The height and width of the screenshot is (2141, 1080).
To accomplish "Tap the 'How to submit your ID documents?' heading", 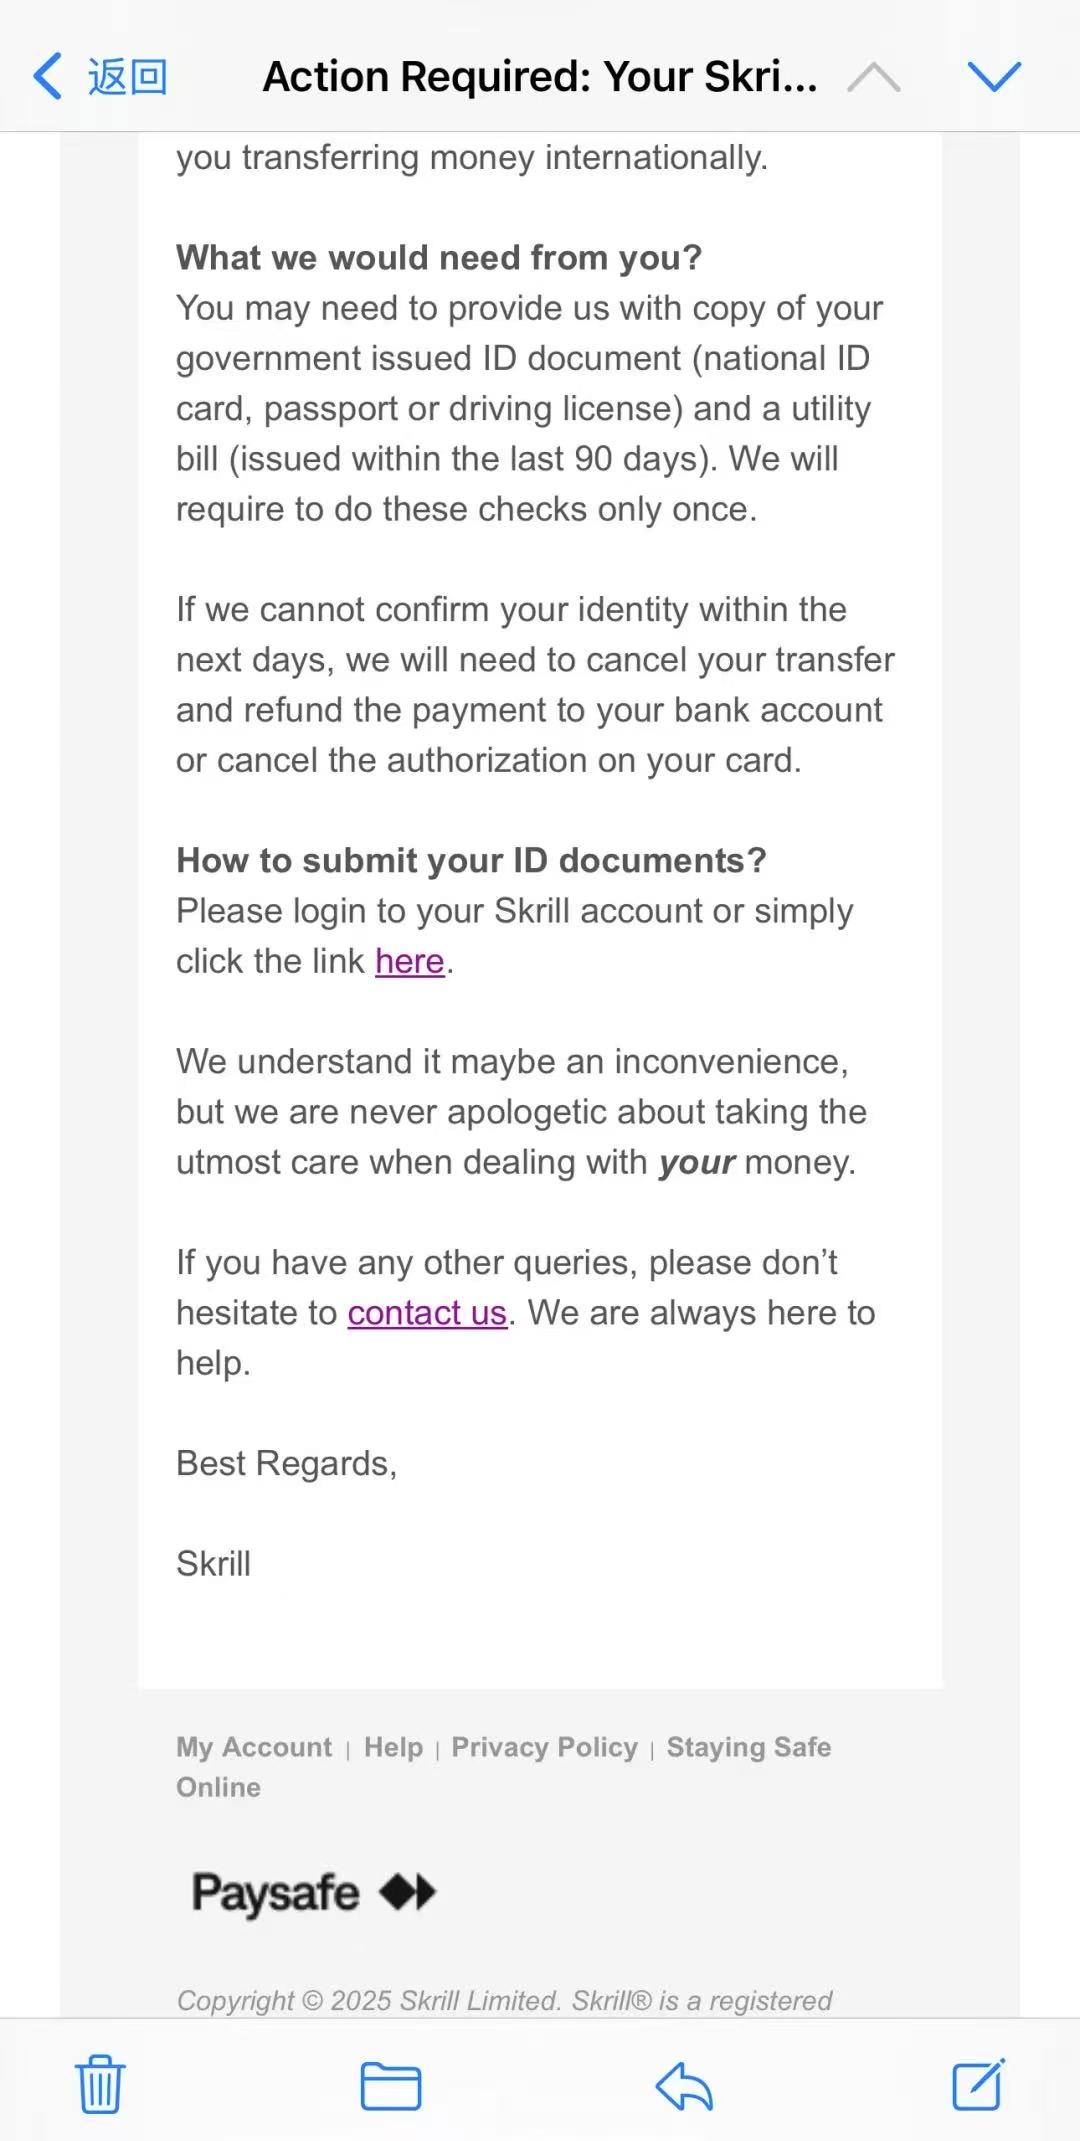I will (x=471, y=861).
